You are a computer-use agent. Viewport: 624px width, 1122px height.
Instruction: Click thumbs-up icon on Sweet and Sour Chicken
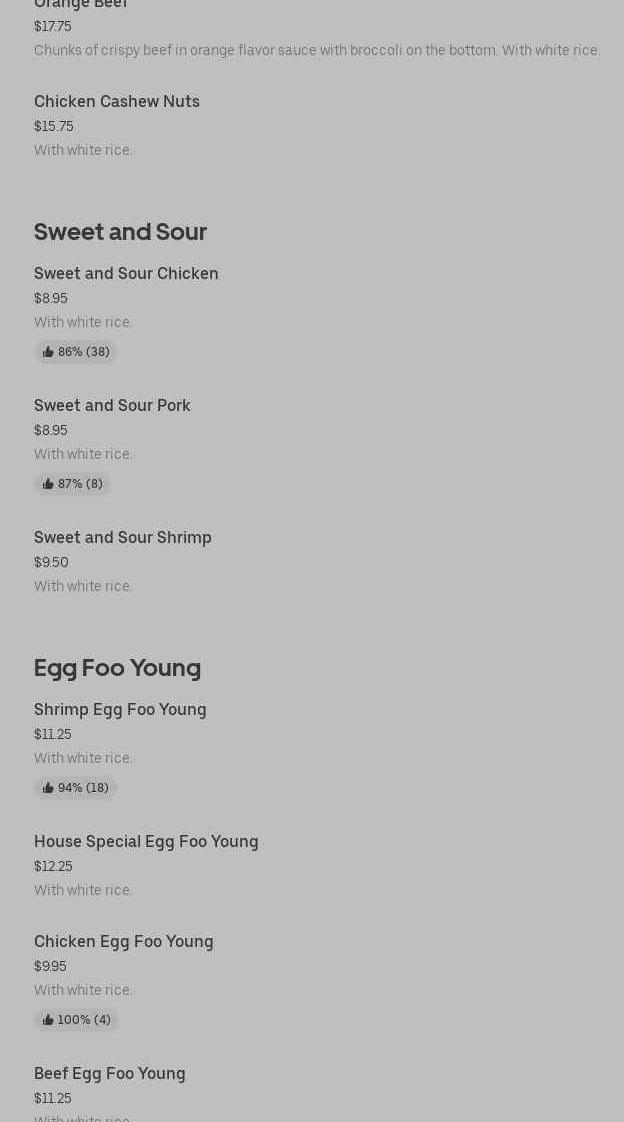pos(48,352)
